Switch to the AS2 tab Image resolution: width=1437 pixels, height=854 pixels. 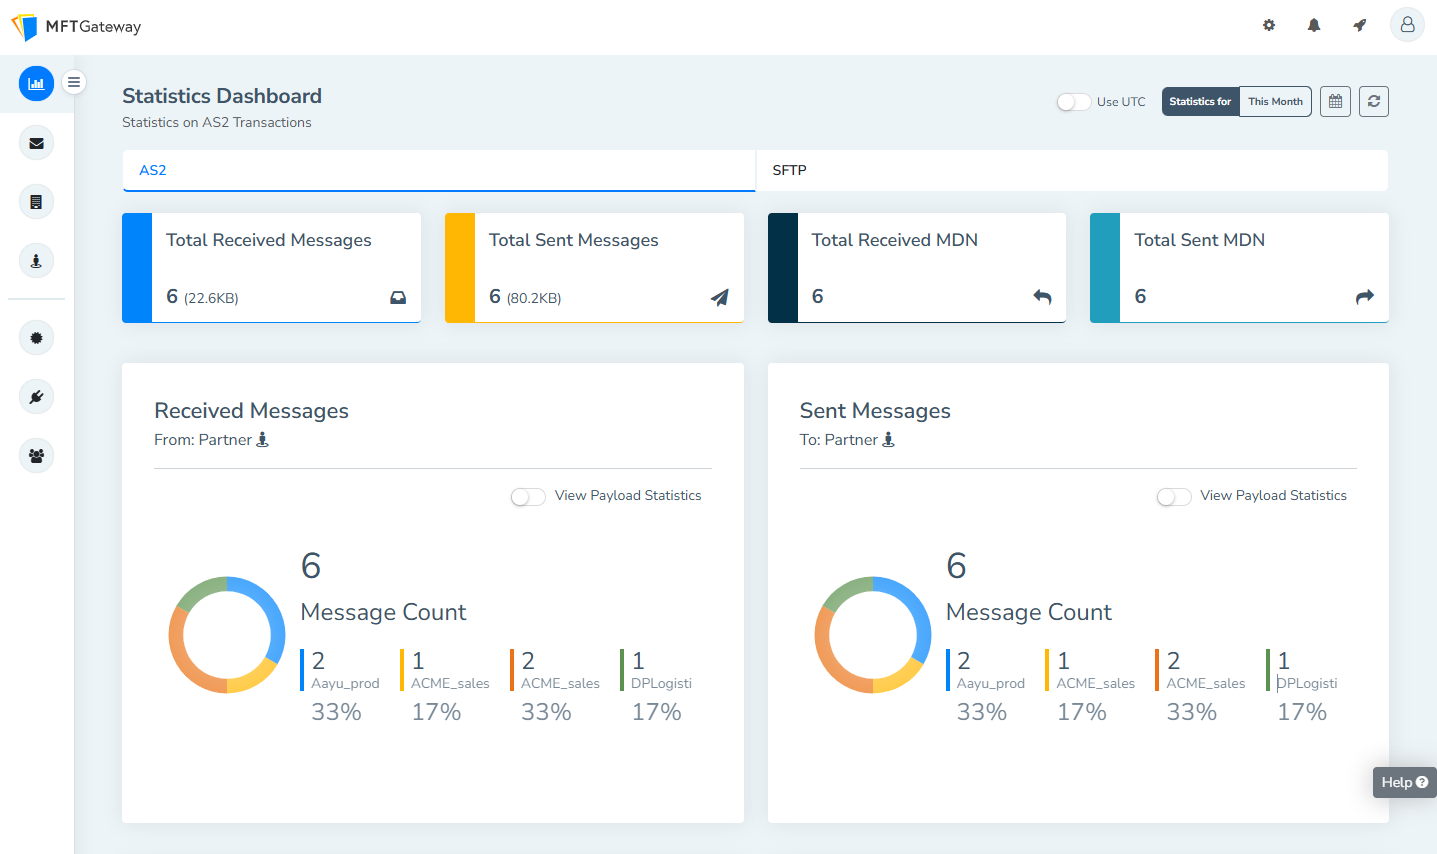pyautogui.click(x=439, y=170)
